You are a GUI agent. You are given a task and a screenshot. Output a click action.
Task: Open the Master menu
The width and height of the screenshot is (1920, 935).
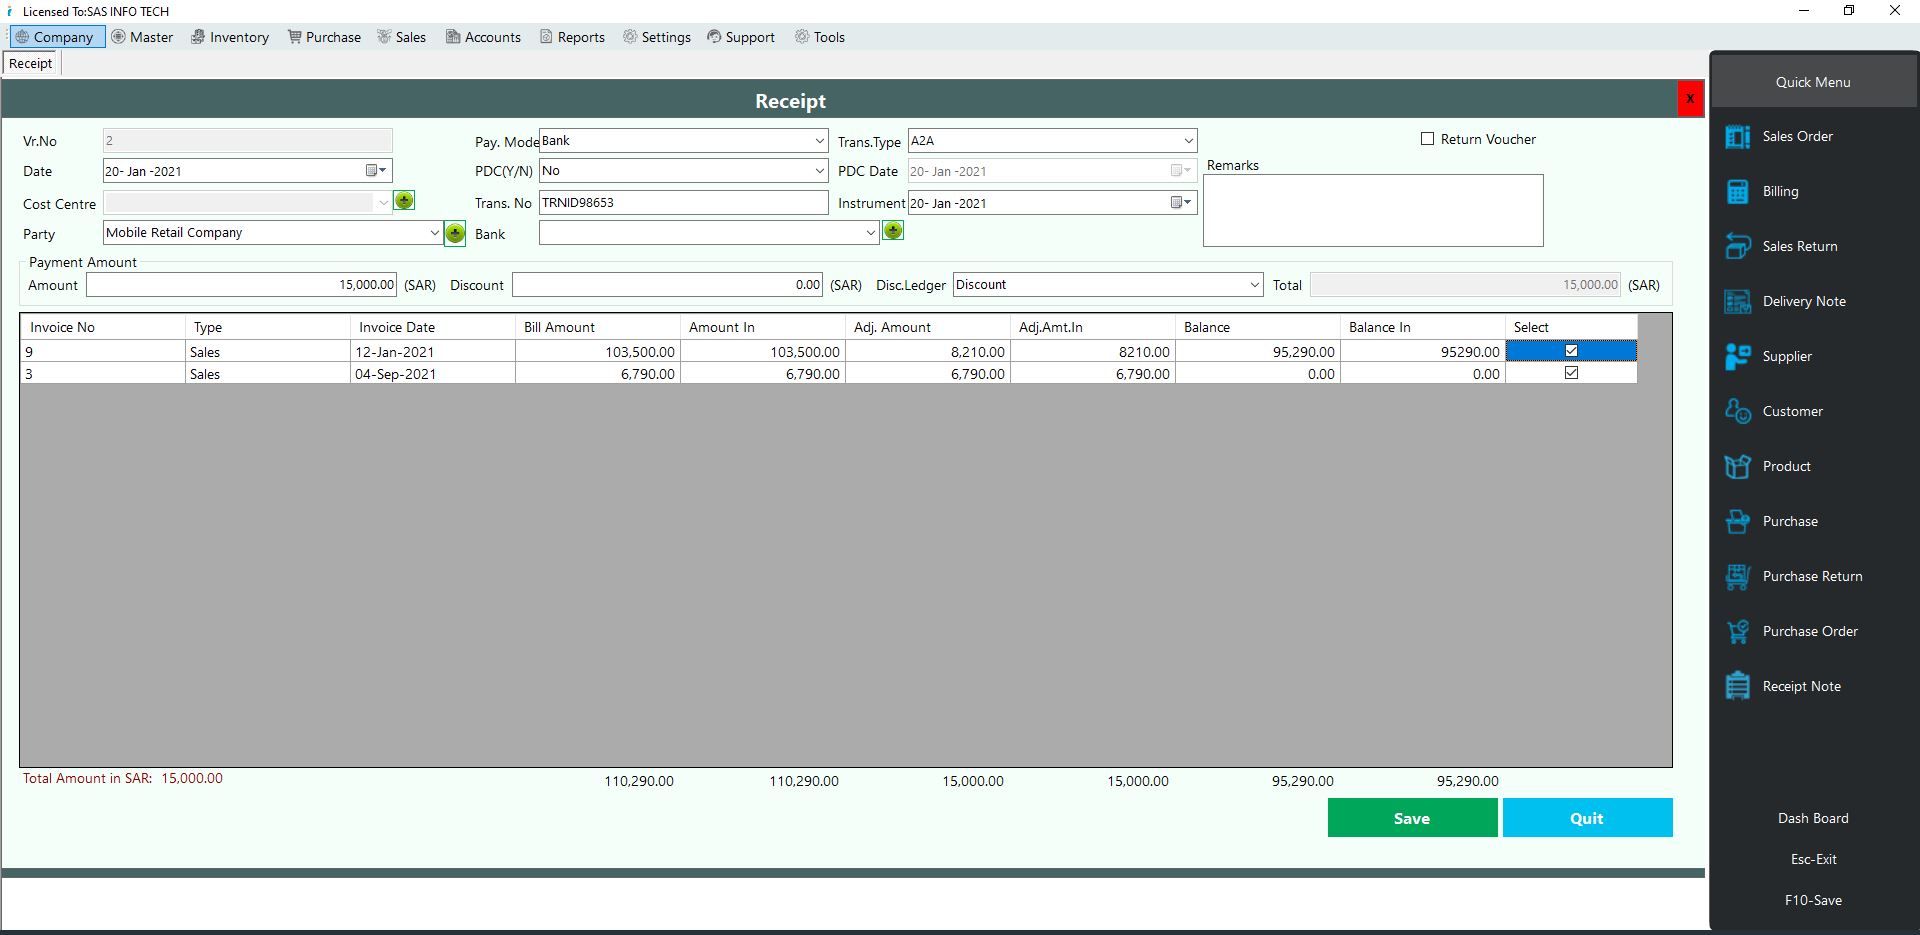point(142,37)
